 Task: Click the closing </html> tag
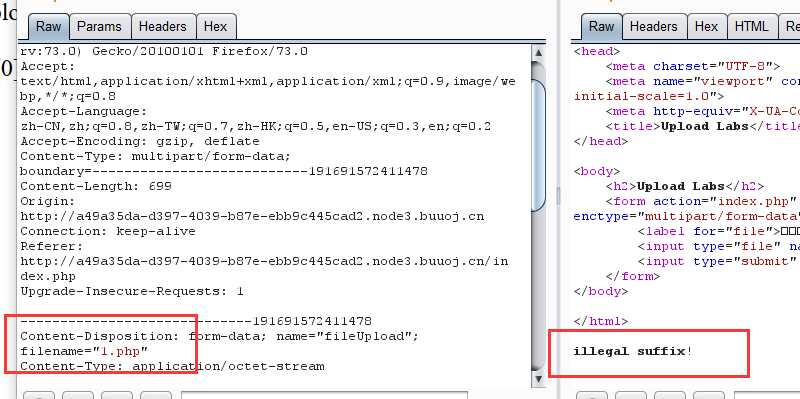601,321
